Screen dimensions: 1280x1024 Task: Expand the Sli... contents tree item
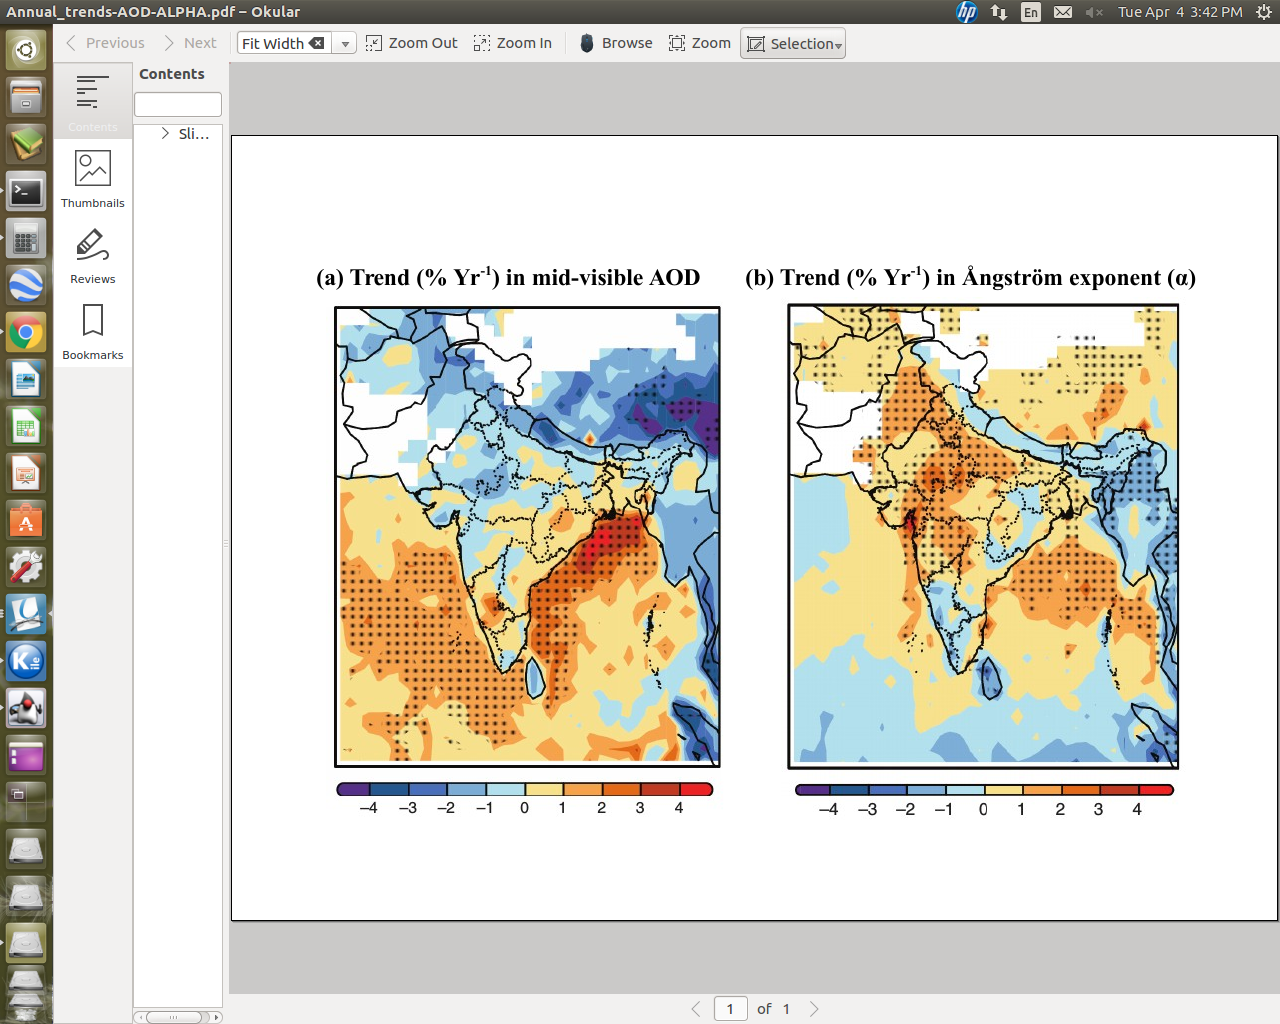(x=165, y=133)
